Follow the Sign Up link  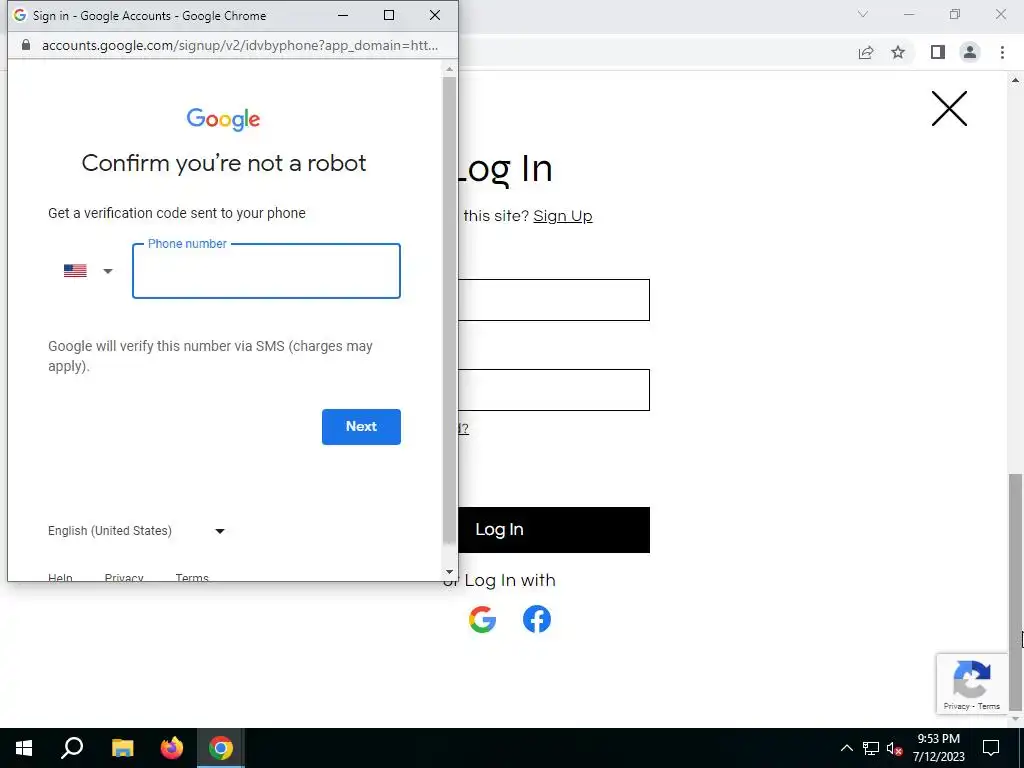click(x=563, y=216)
